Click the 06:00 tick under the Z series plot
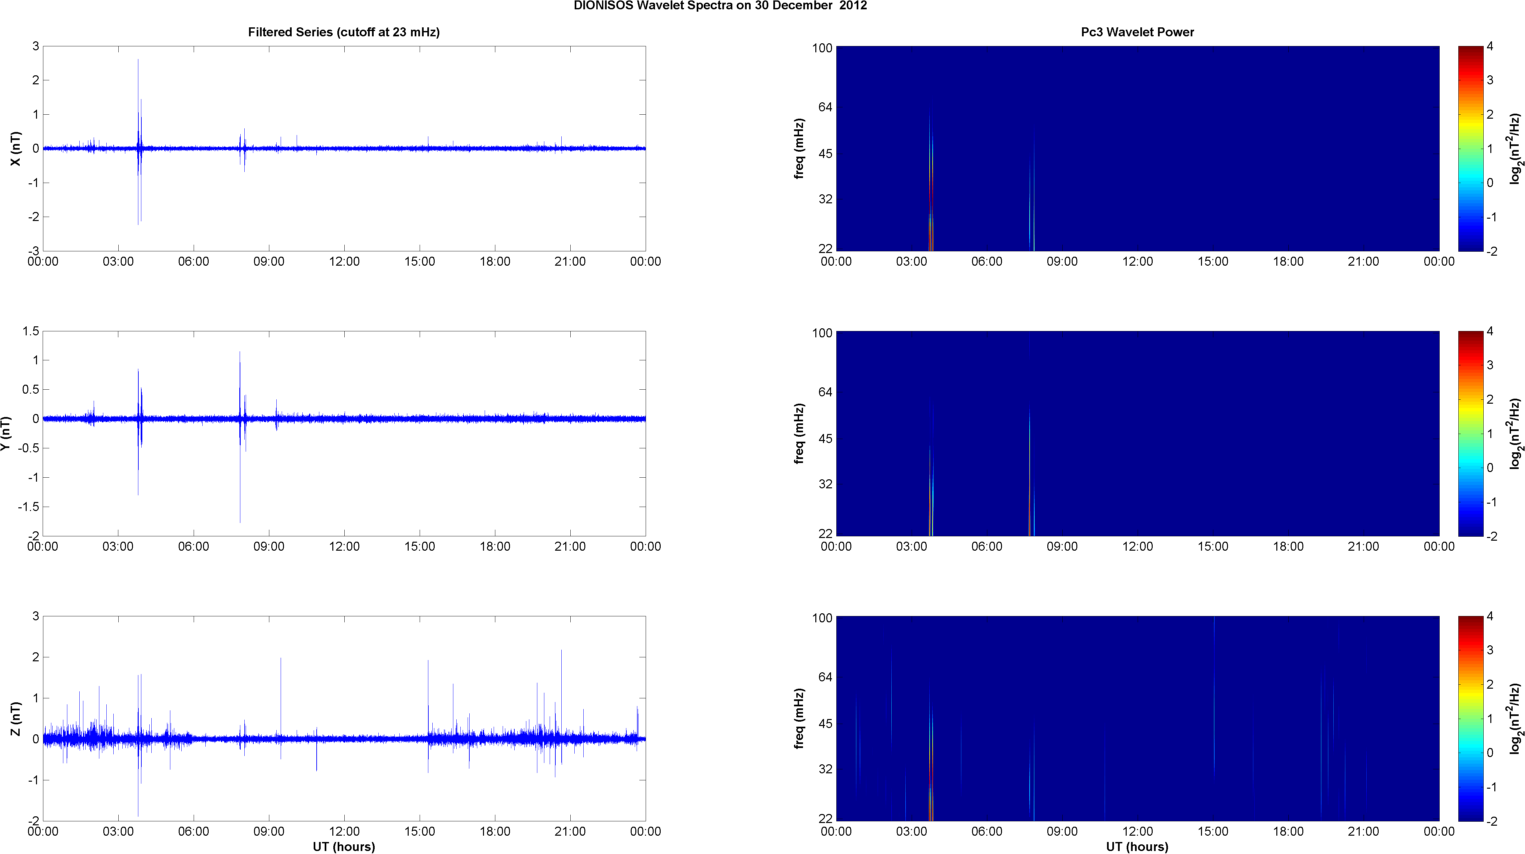This screenshot has width=1525, height=854. point(193,832)
